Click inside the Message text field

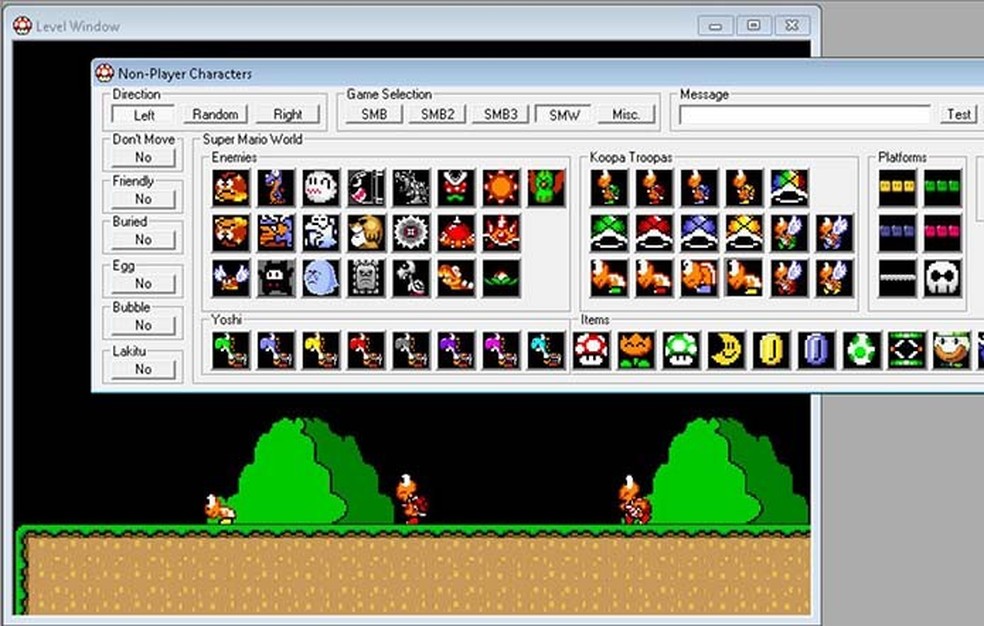point(800,114)
